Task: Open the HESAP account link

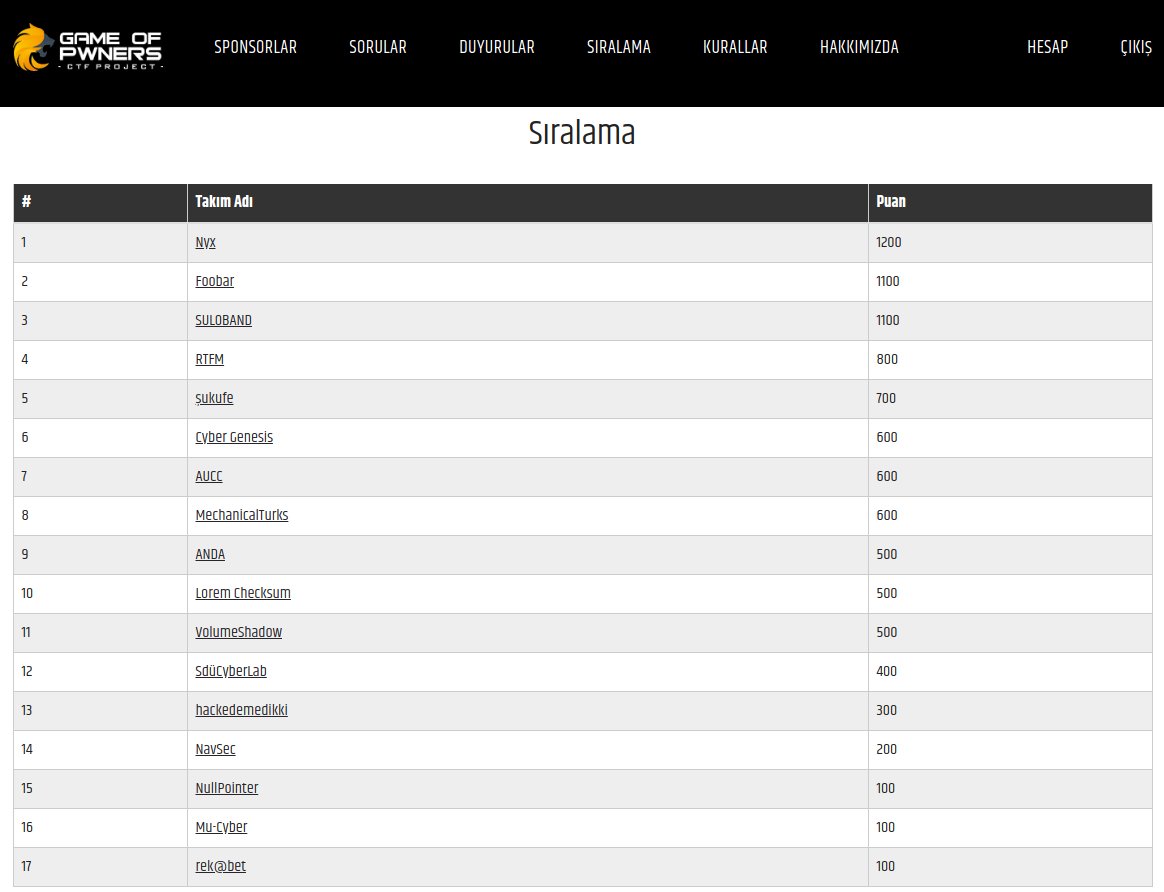Action: tap(1047, 47)
